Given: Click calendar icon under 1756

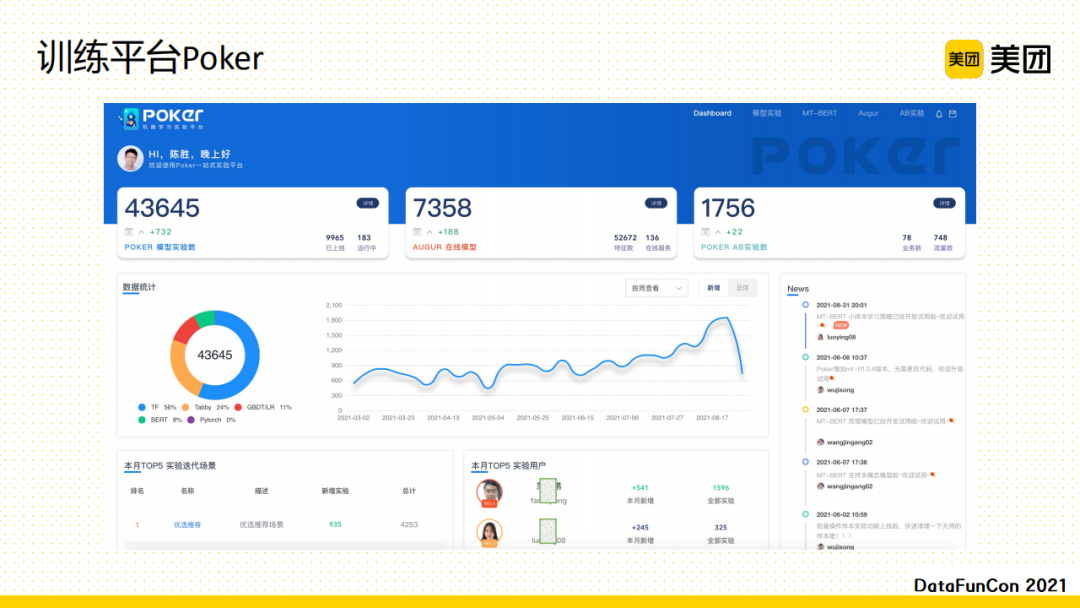Looking at the screenshot, I should tap(705, 232).
